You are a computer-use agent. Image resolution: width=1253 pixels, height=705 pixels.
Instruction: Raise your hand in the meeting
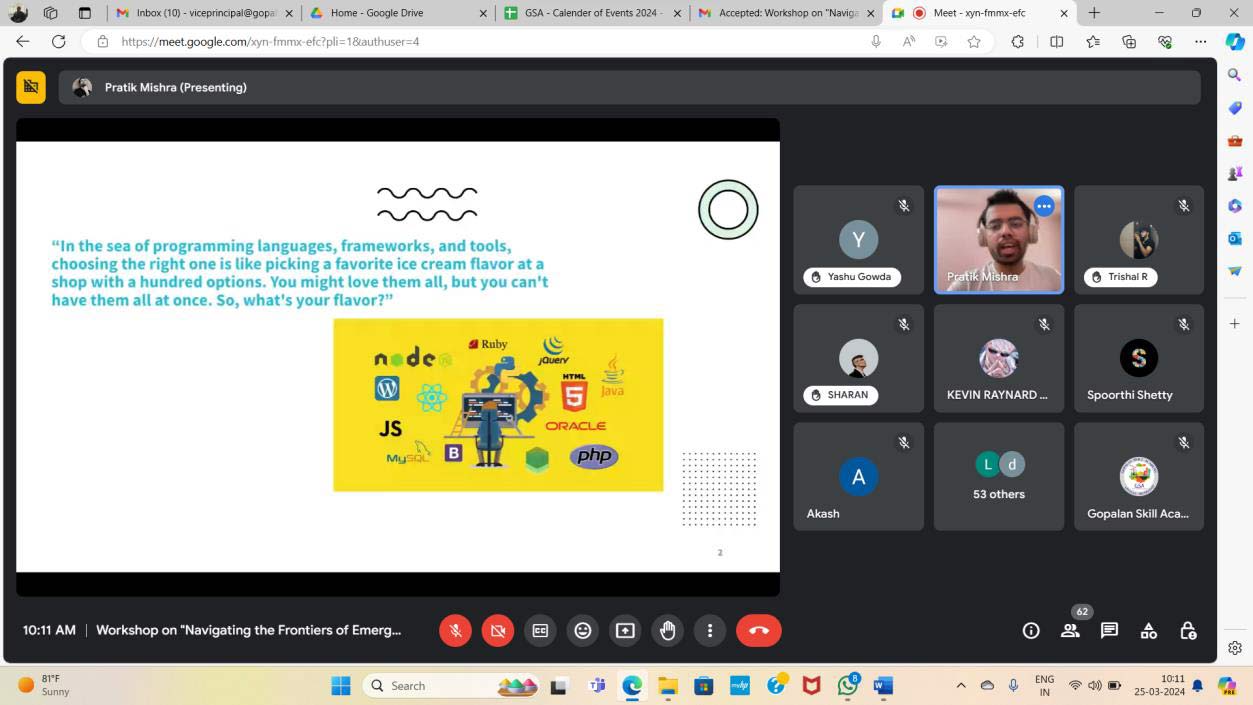668,630
